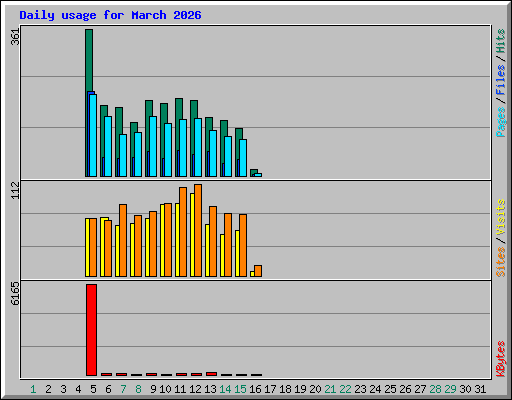The height and width of the screenshot is (400, 512).
Task: Click the green "Hits" legend label
Action: (501, 41)
